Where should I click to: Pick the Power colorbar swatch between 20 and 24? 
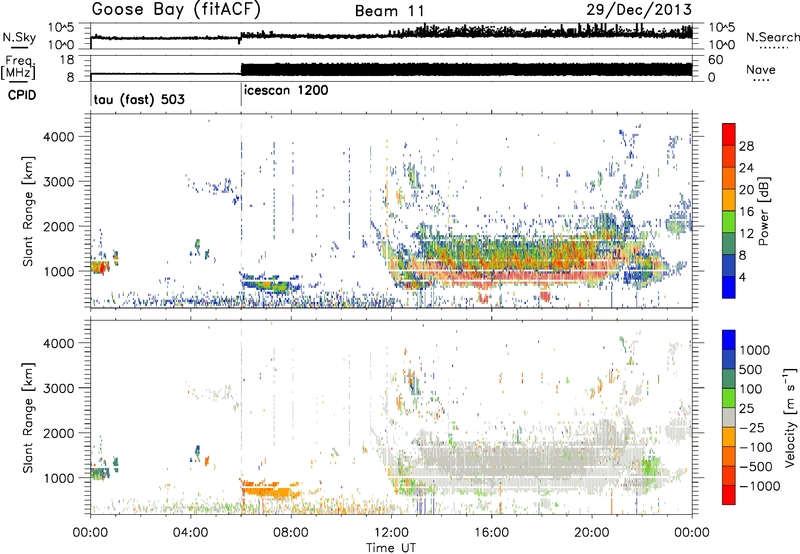(729, 179)
